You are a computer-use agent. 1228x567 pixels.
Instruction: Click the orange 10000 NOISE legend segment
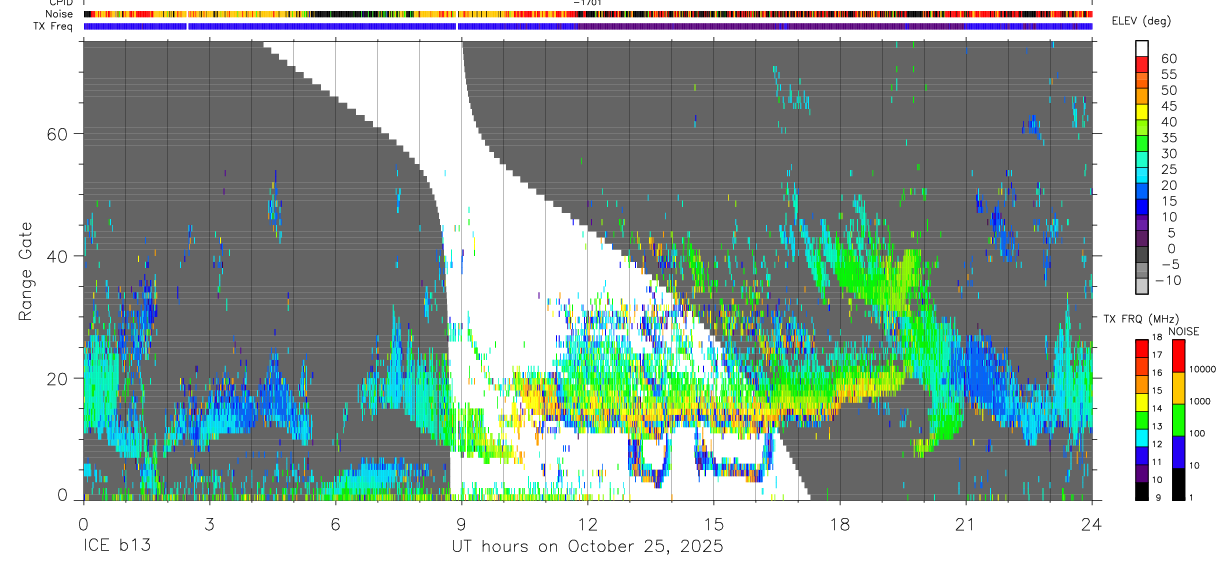(1178, 387)
